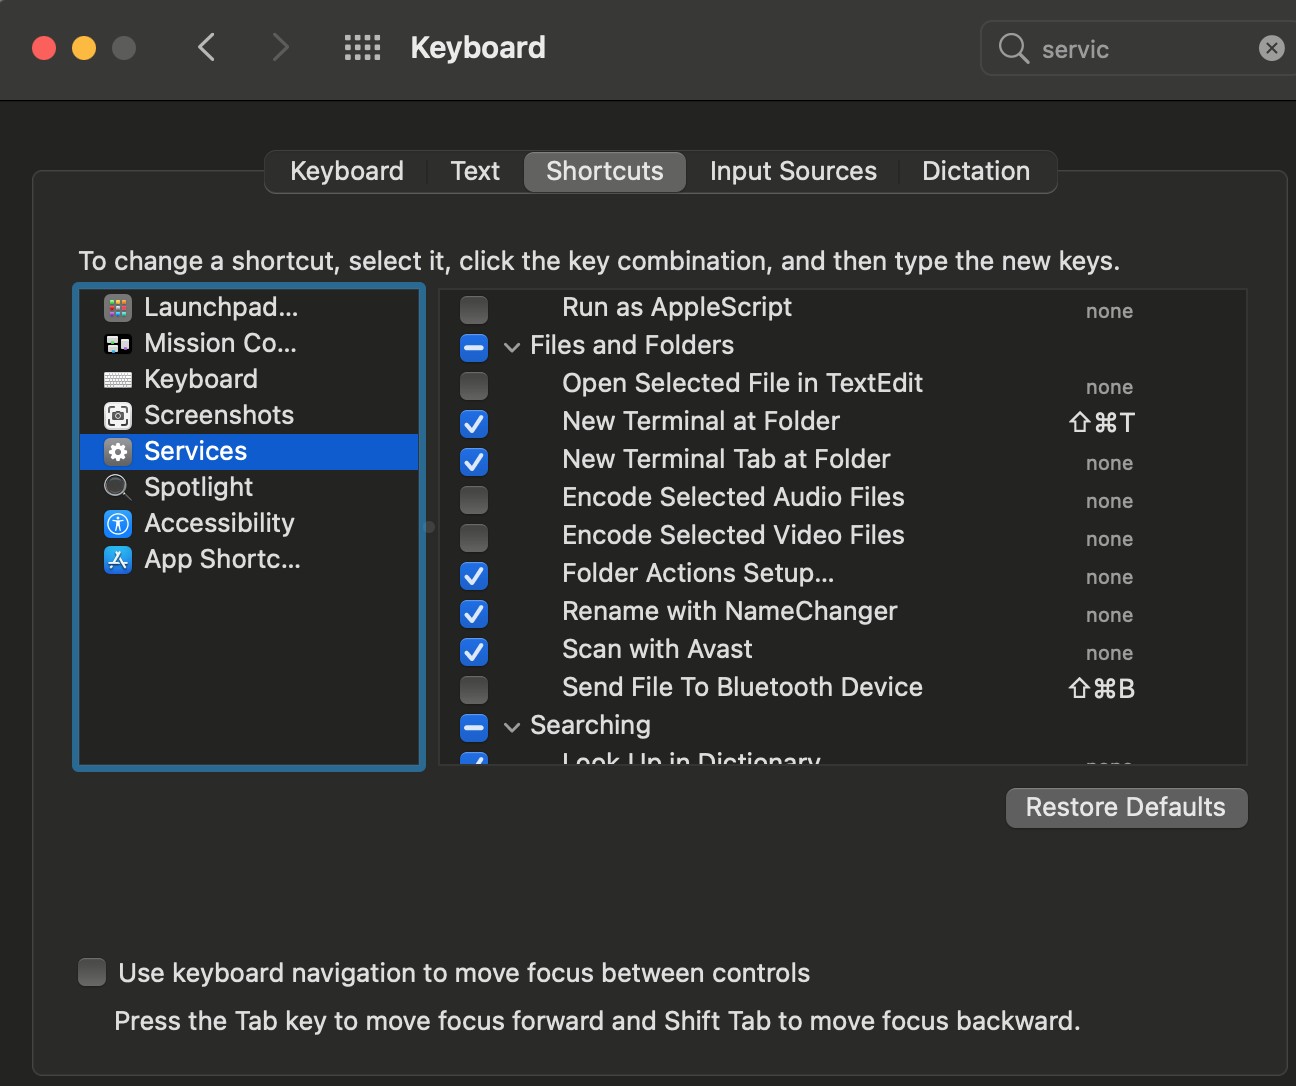
Task: Clear the search field text
Action: (x=1271, y=48)
